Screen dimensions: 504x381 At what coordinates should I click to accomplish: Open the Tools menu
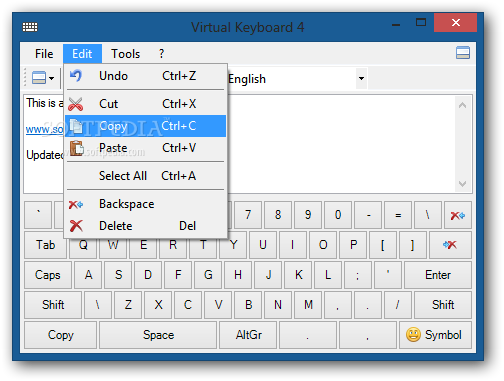pyautogui.click(x=125, y=54)
